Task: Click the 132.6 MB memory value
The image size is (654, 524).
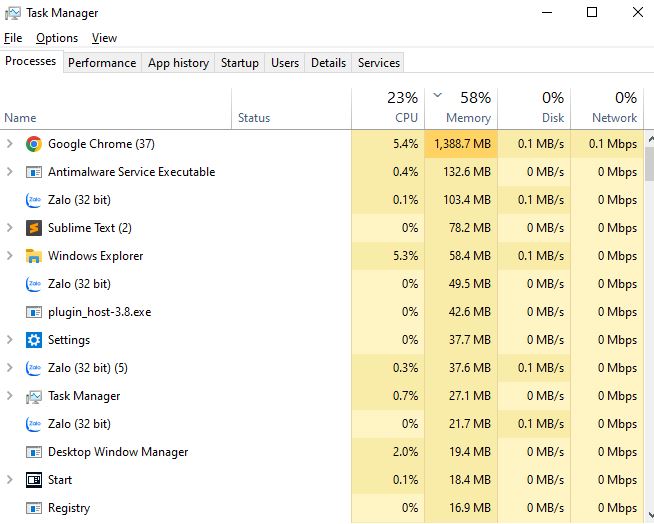Action: pyautogui.click(x=467, y=172)
